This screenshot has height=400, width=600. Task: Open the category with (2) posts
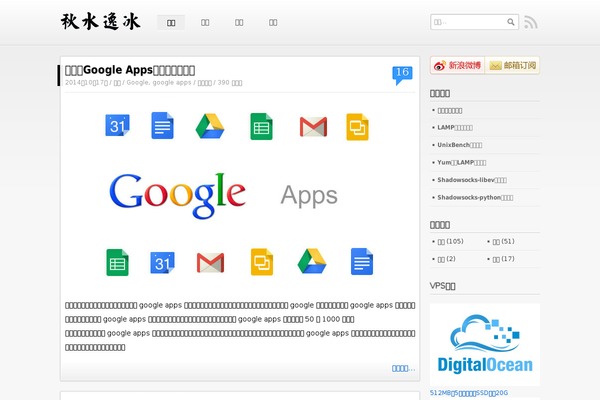446,259
